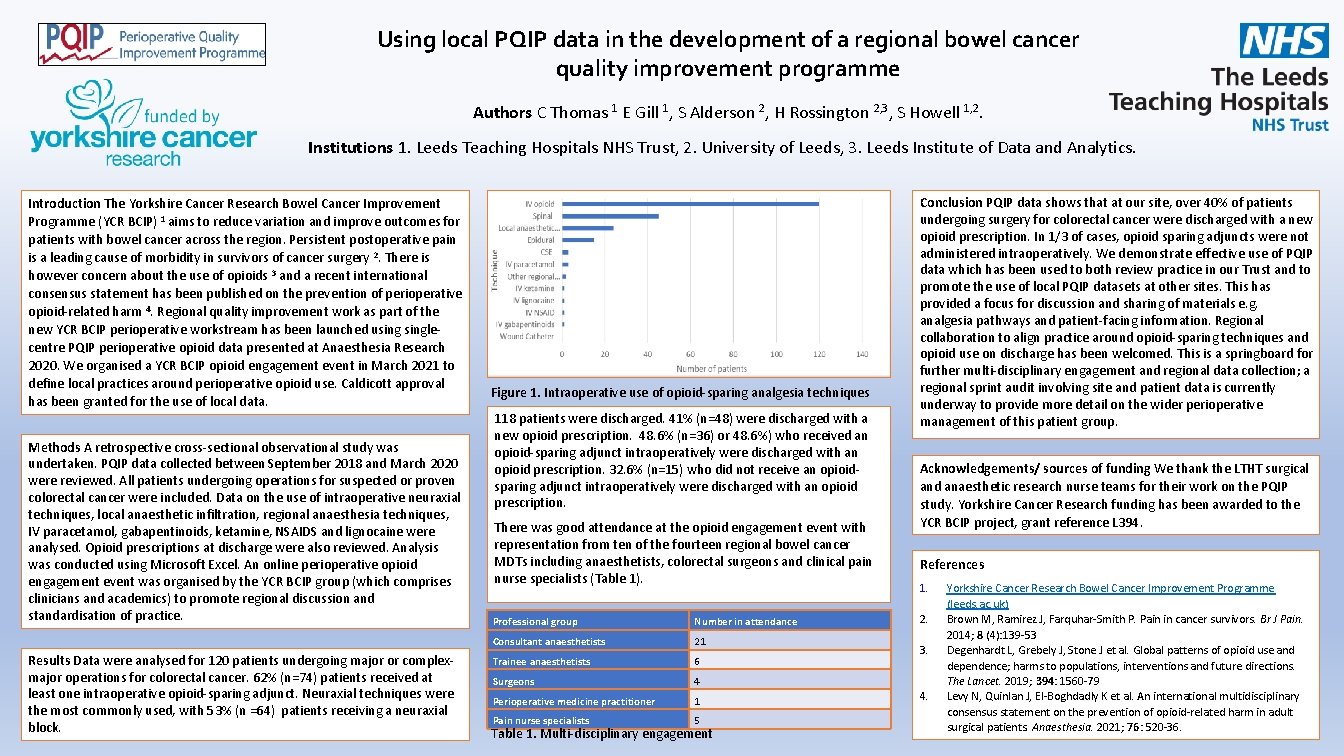Click the PQIP programme logo

(150, 44)
